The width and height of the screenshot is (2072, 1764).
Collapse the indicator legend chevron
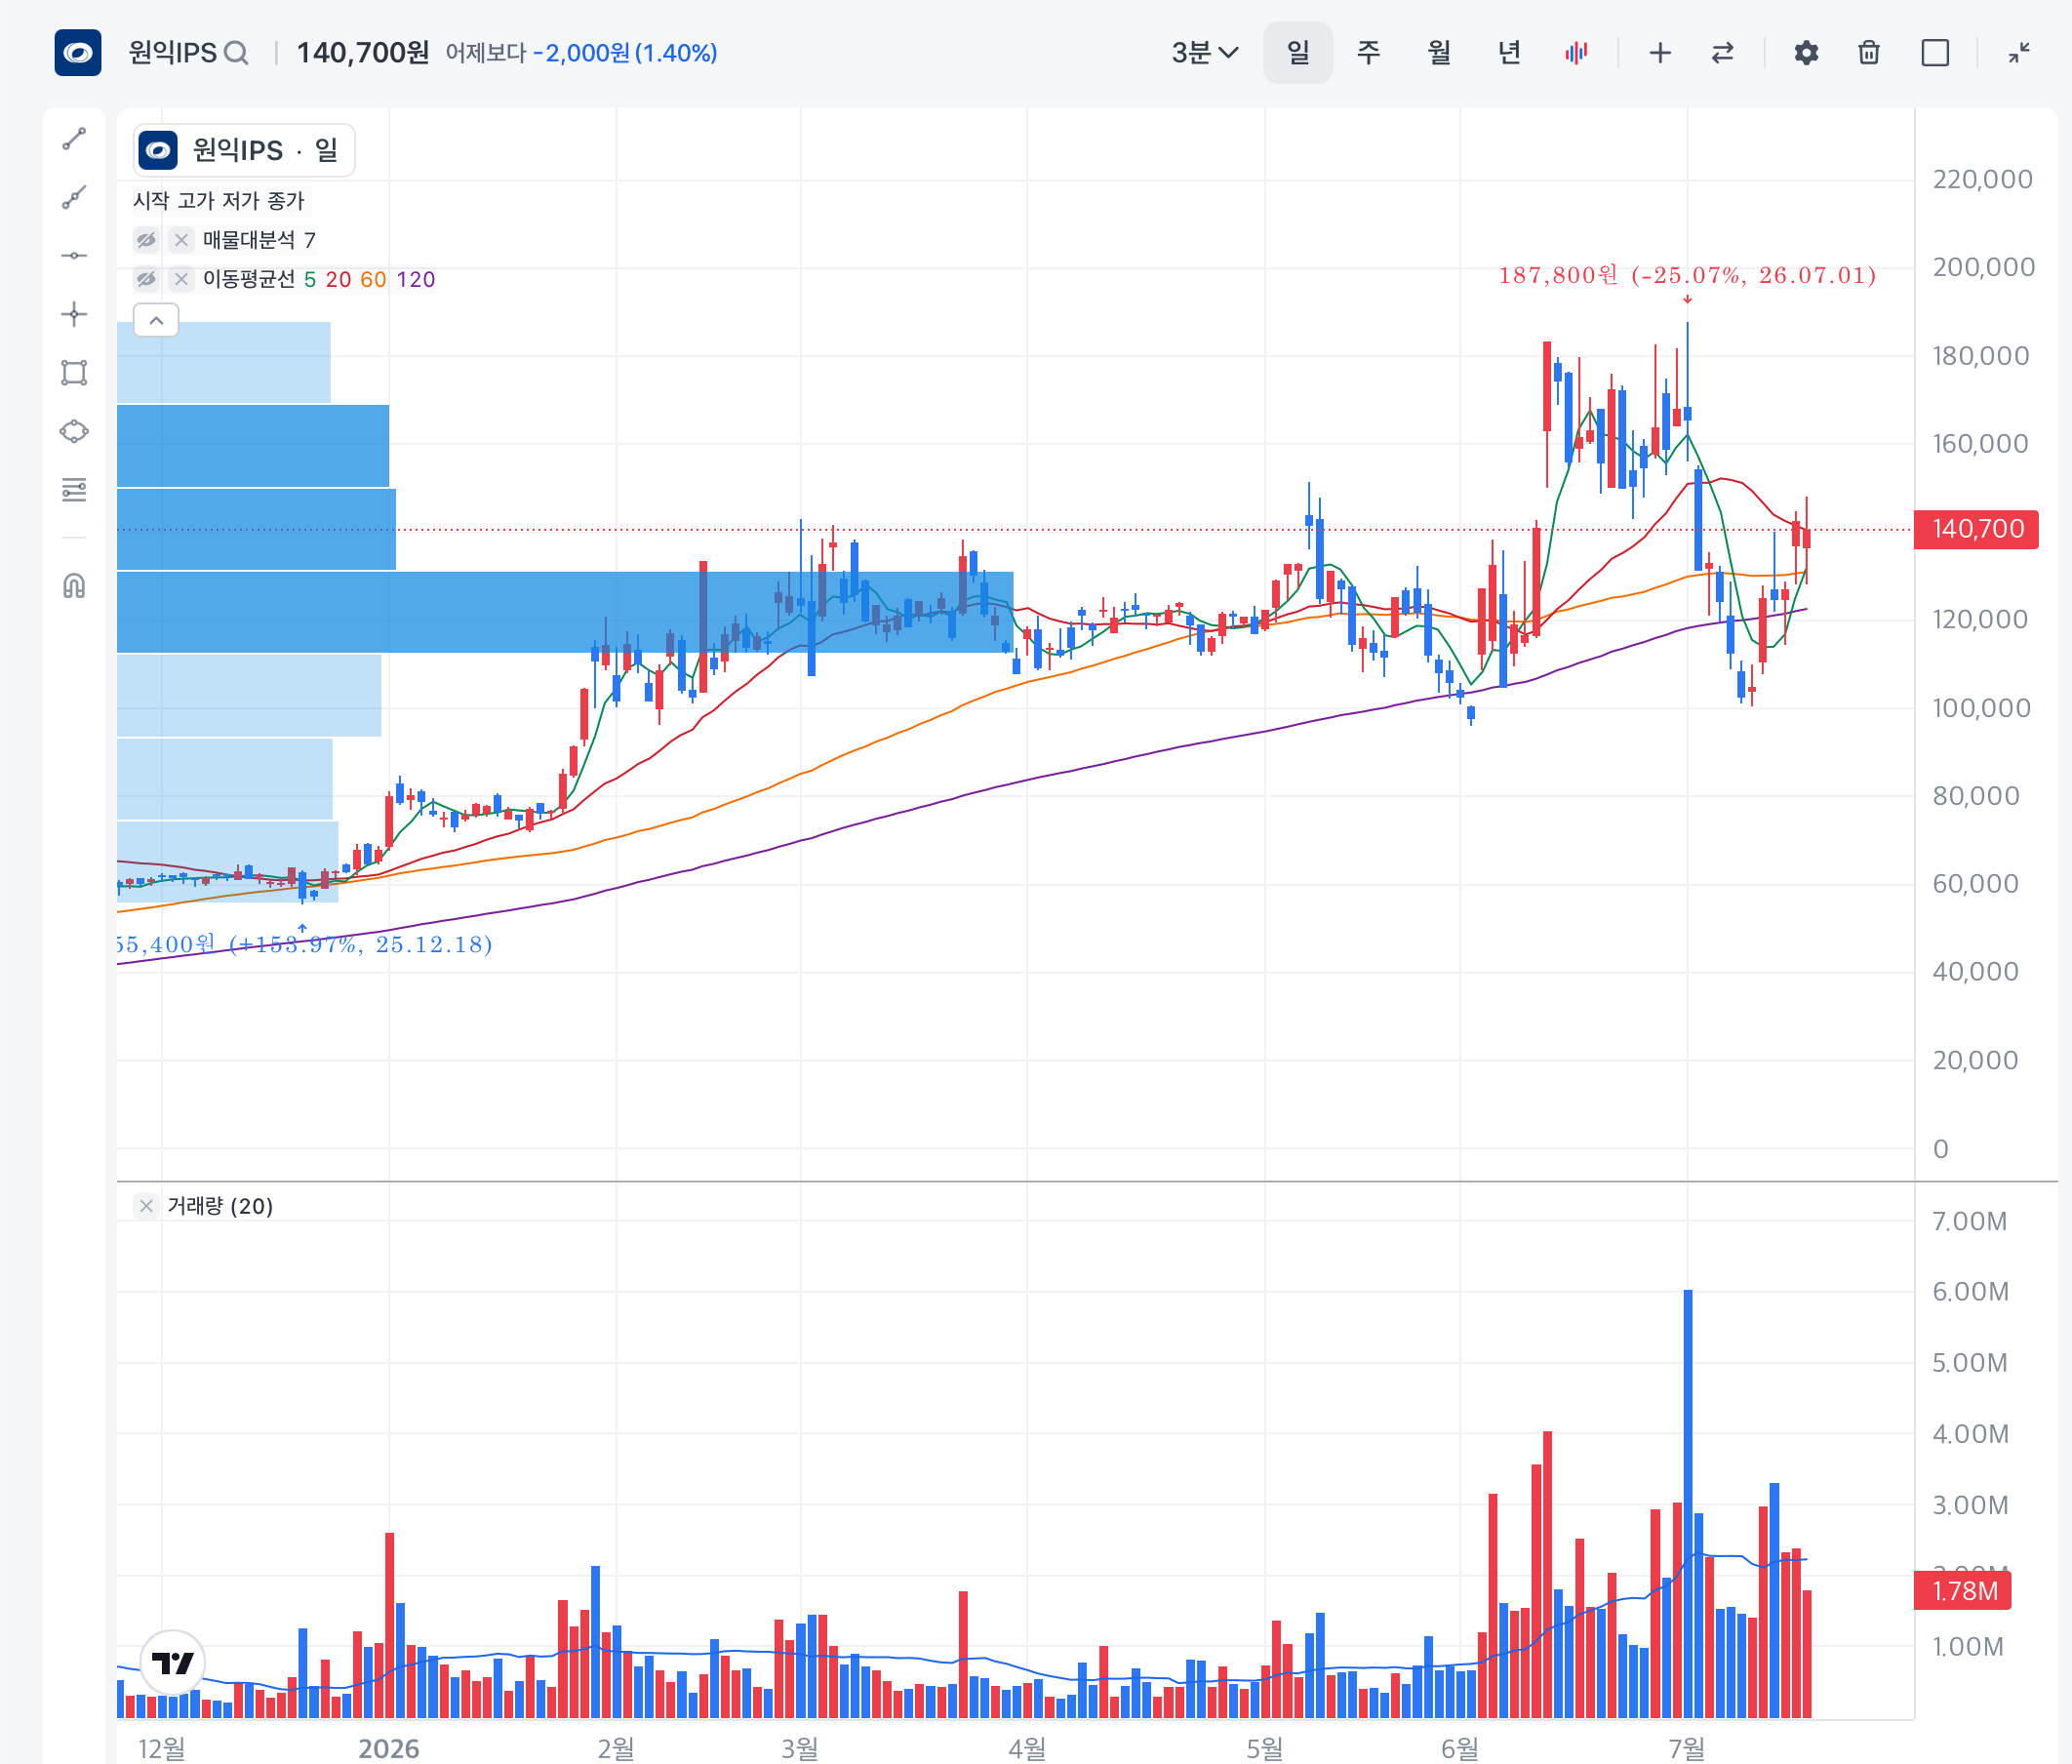pyautogui.click(x=156, y=320)
